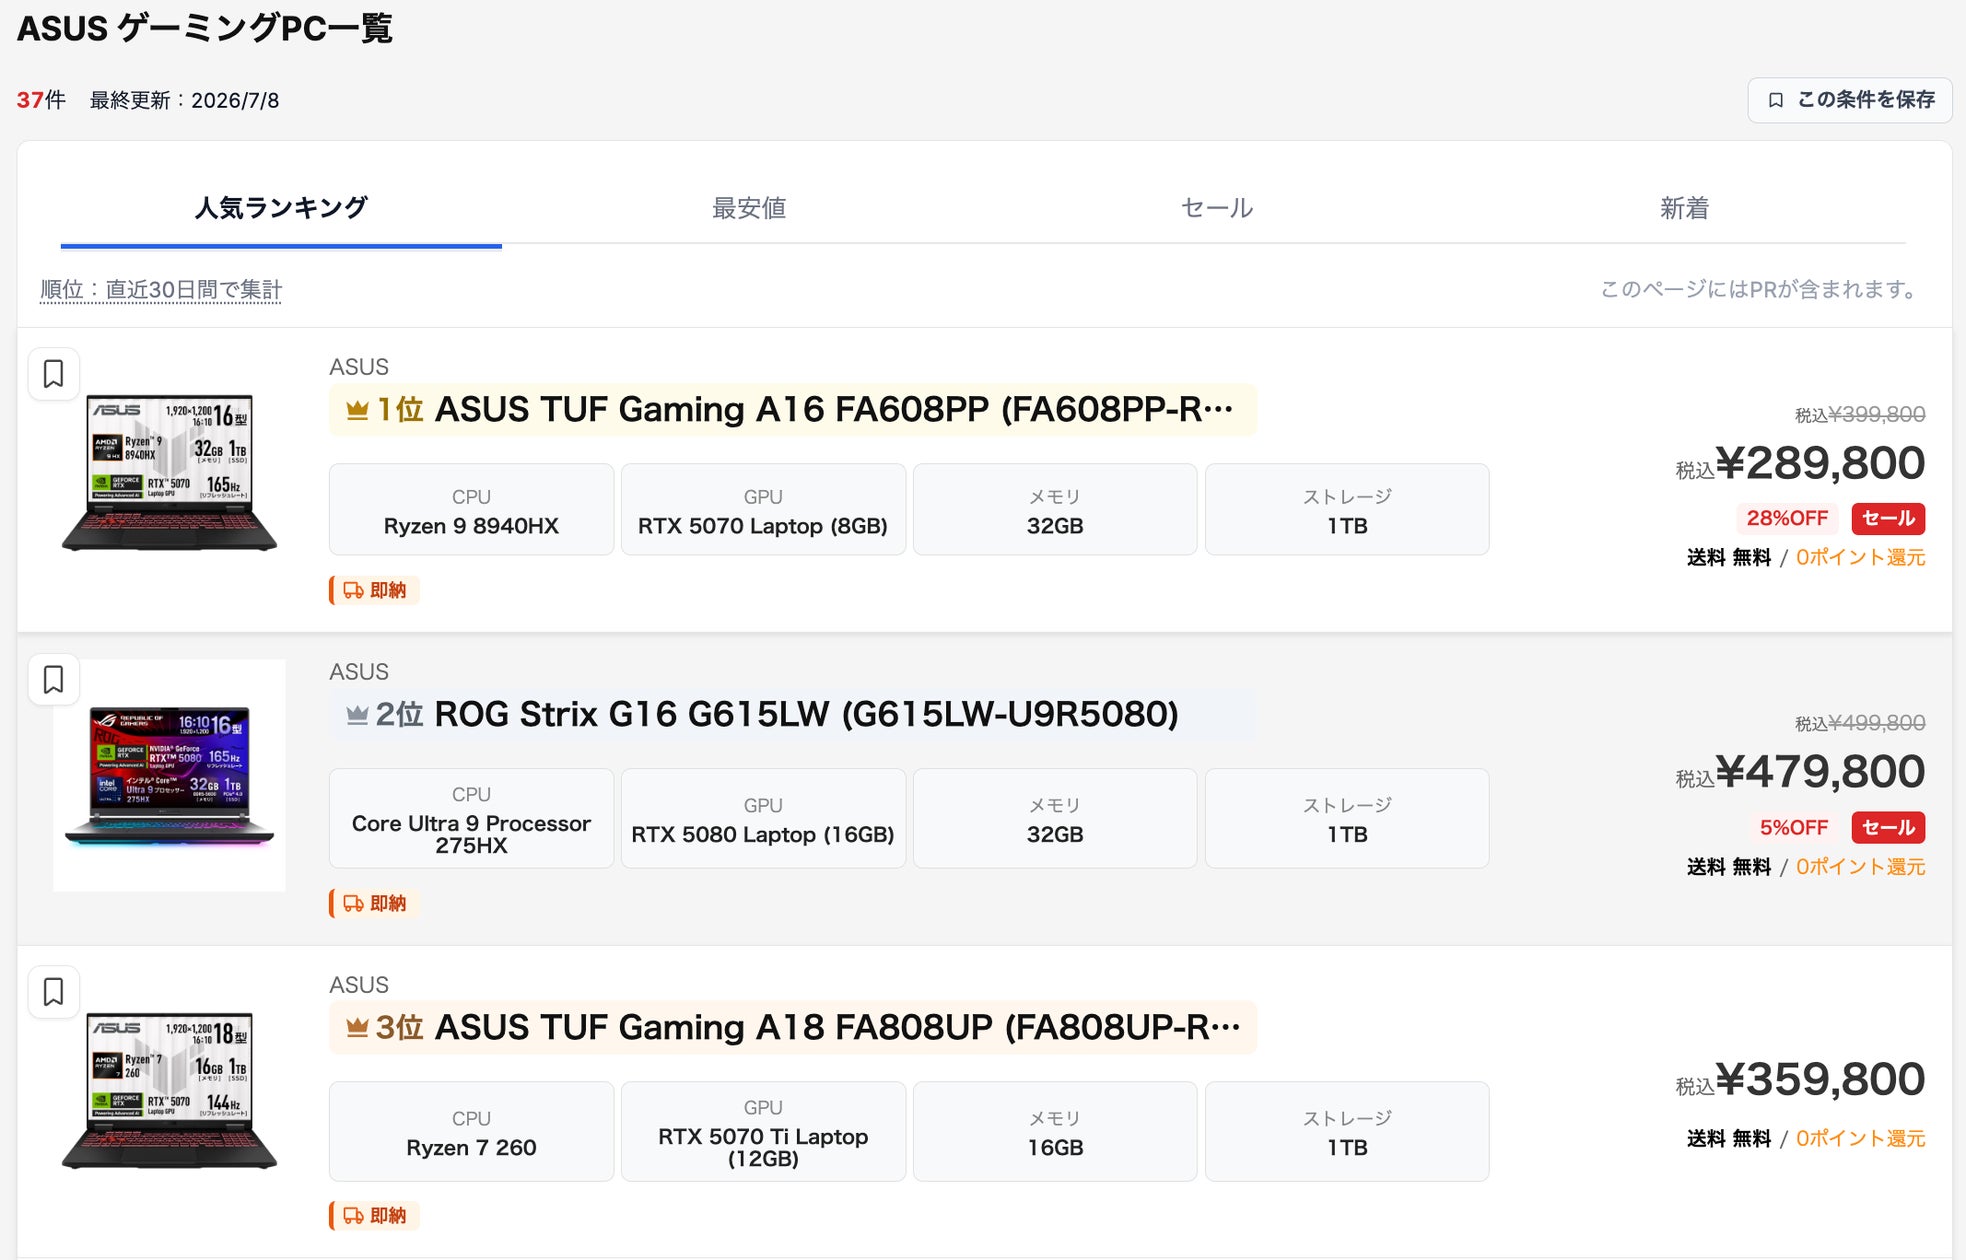Screen dimensions: 1966x1260
Task: Click the ROG Strix 1TB storage box
Action: click(1347, 819)
